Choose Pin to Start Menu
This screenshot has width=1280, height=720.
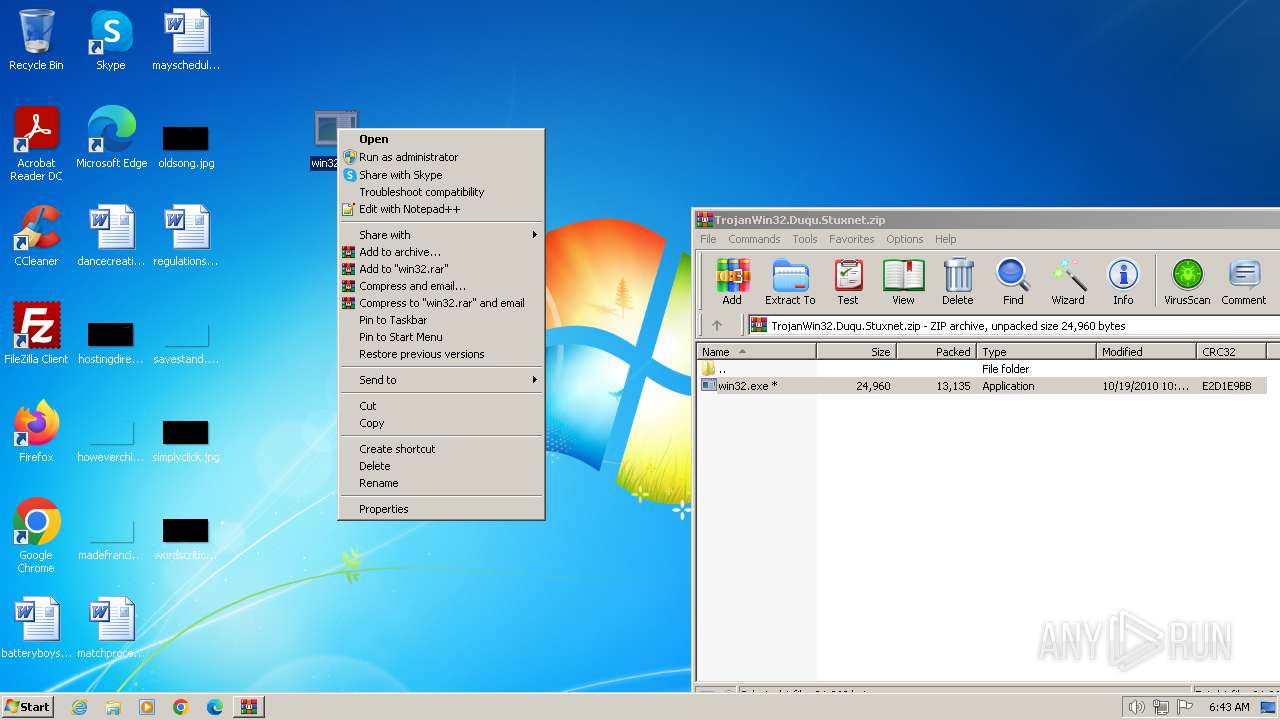(441, 337)
